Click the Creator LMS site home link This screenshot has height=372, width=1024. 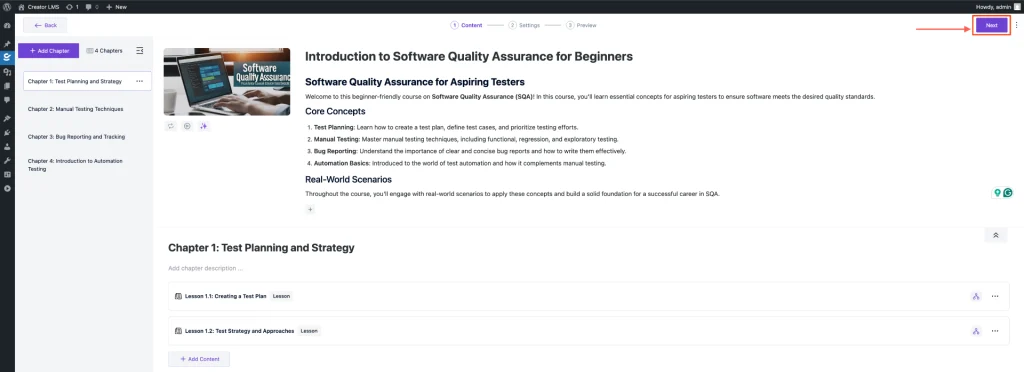[39, 7]
